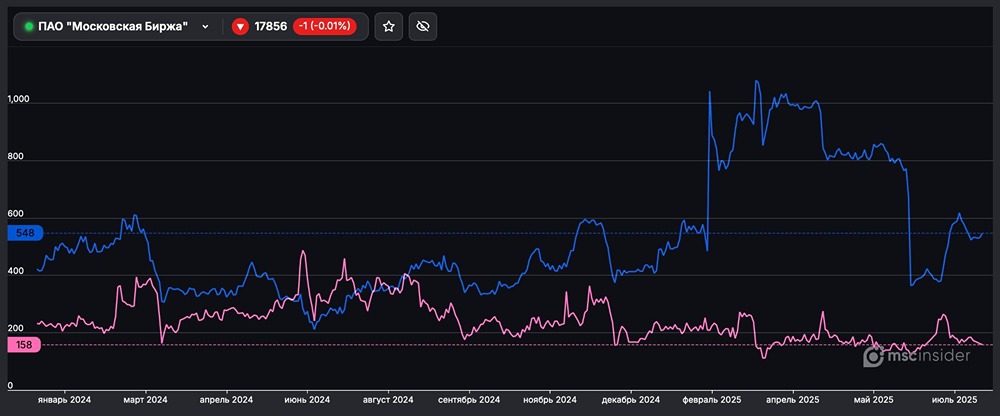Click the январь 2024 axis label
Viewport: 1000px width, 416px height.
64,399
